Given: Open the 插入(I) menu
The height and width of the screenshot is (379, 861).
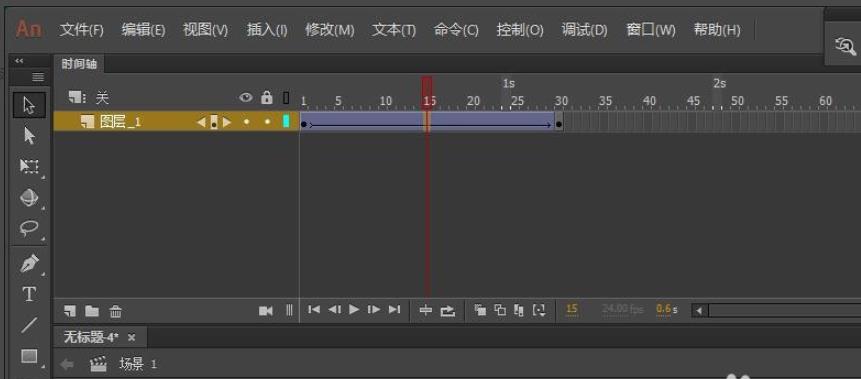Looking at the screenshot, I should click(267, 30).
